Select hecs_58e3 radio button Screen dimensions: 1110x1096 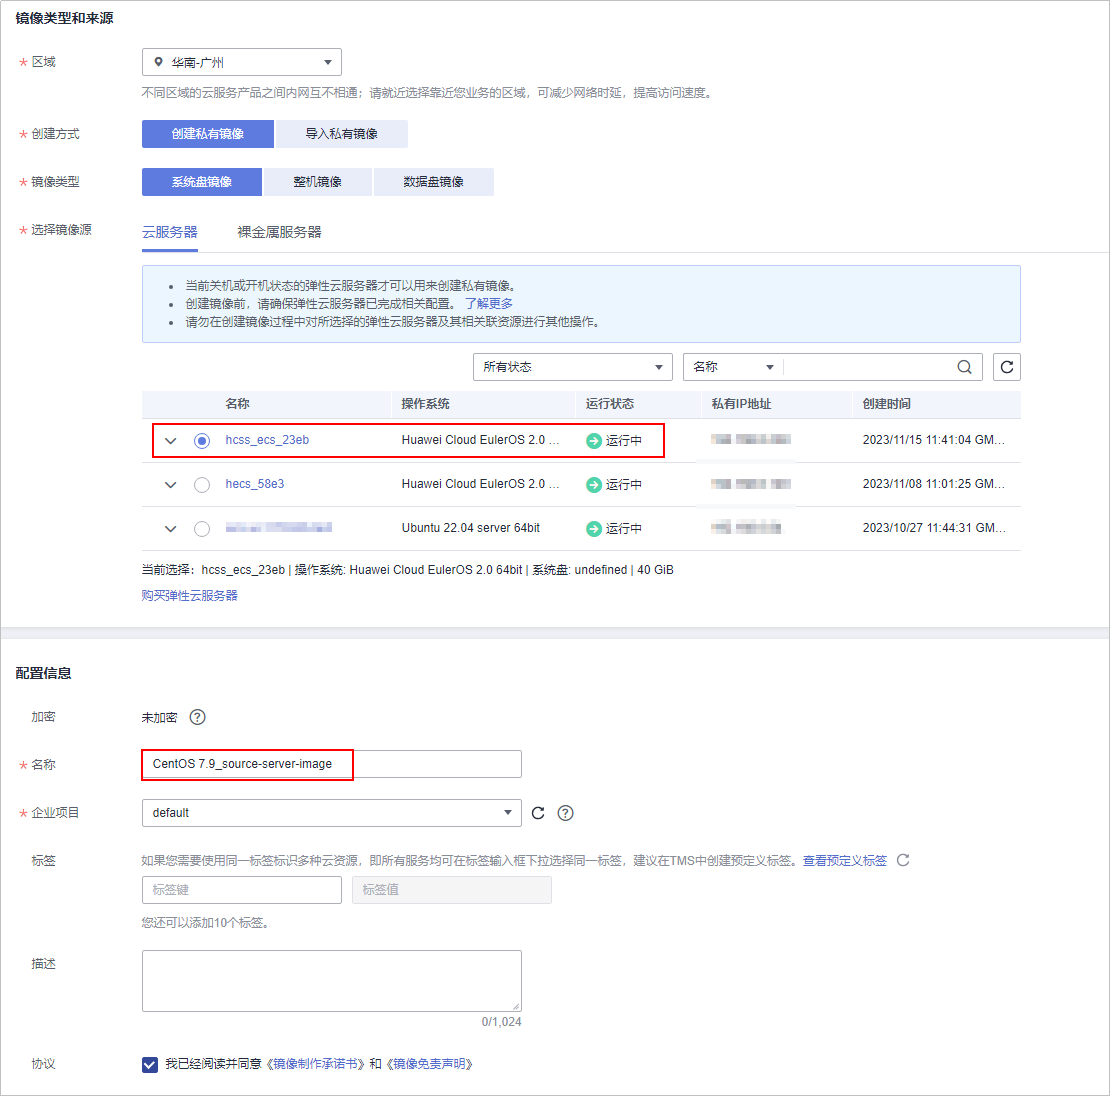202,485
